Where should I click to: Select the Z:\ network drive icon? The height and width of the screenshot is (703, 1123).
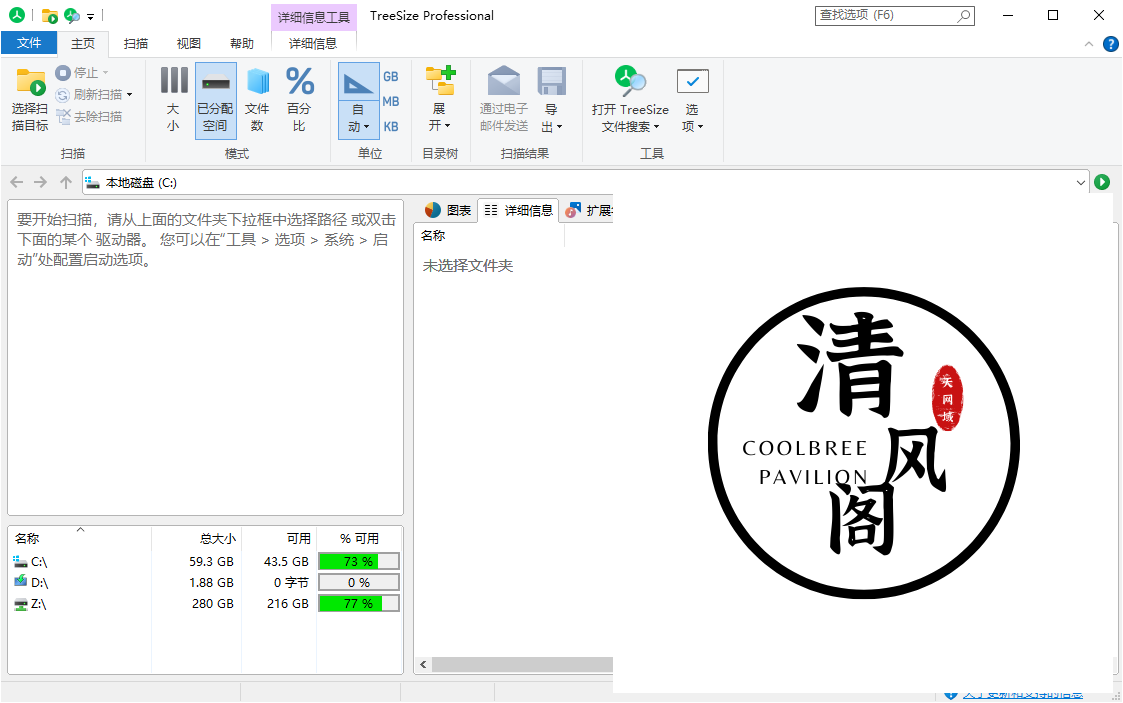[x=20, y=603]
